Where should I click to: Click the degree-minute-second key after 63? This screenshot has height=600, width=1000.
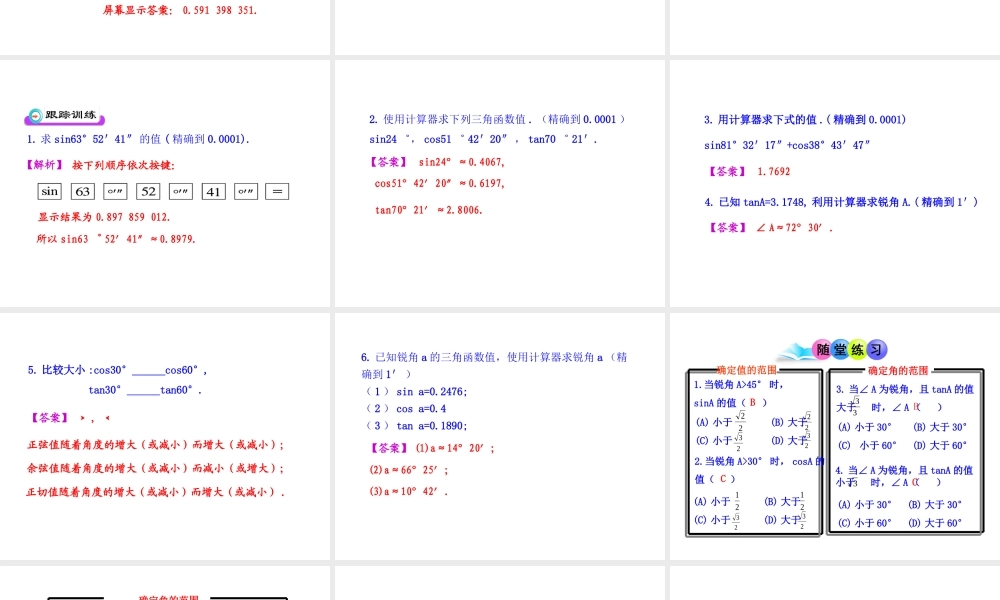[115, 191]
